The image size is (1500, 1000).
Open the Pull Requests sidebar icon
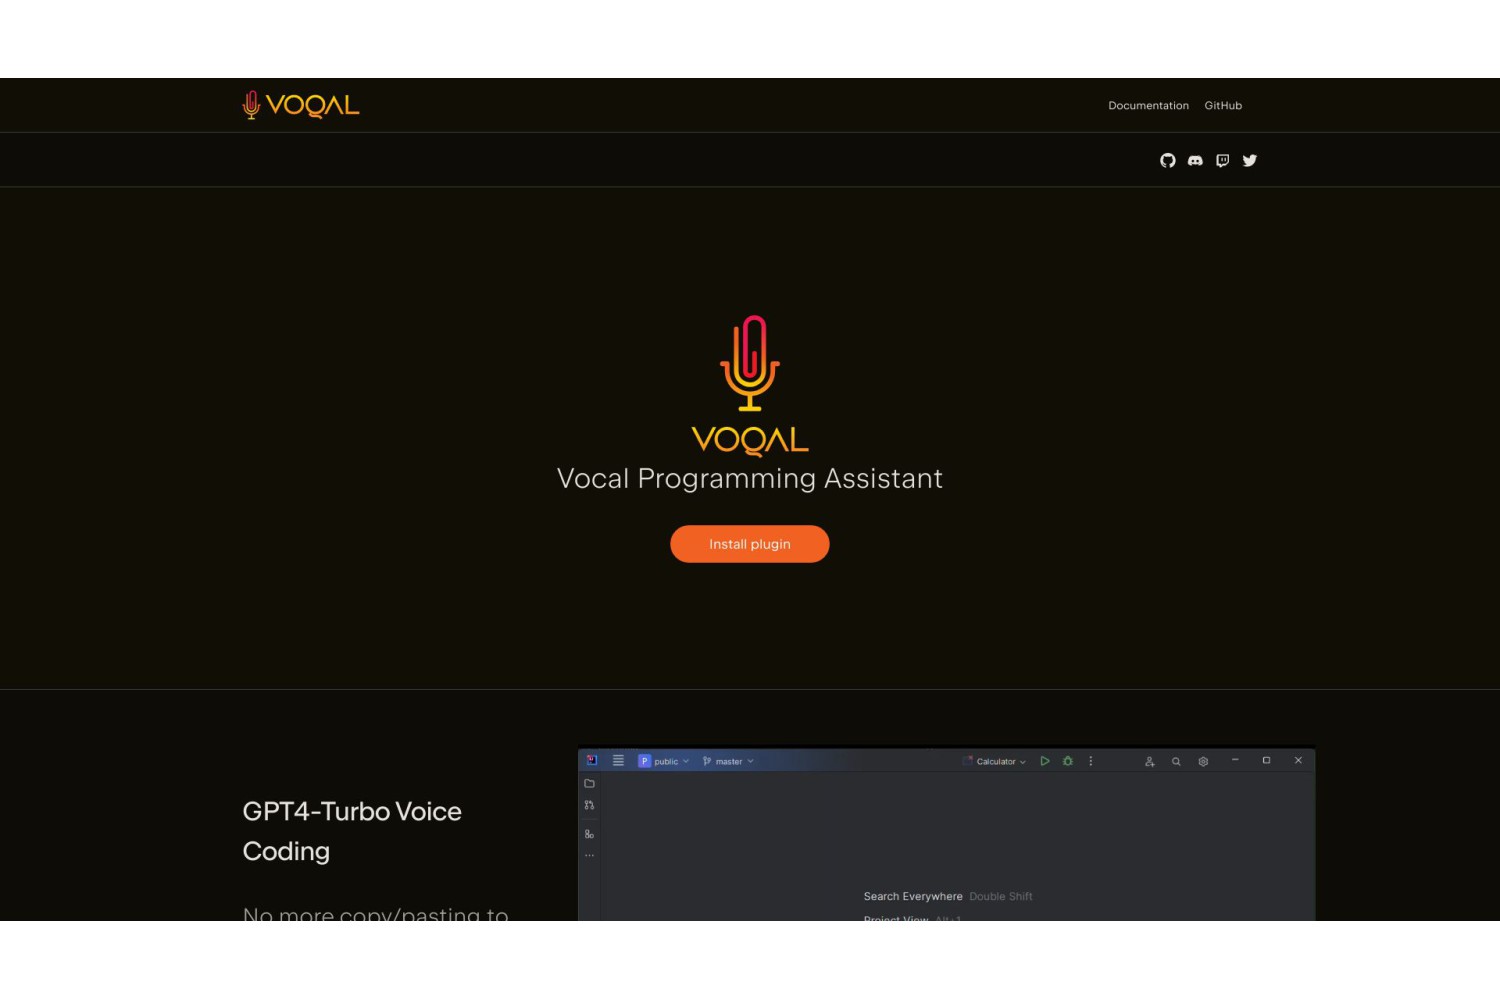(x=589, y=805)
